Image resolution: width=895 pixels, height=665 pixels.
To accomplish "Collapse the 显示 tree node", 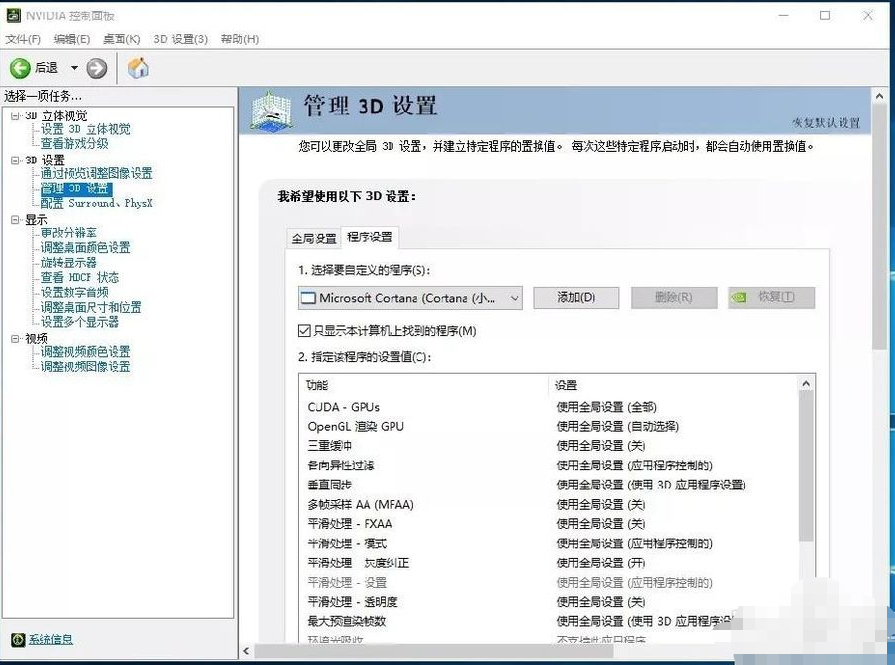I will click(15, 220).
